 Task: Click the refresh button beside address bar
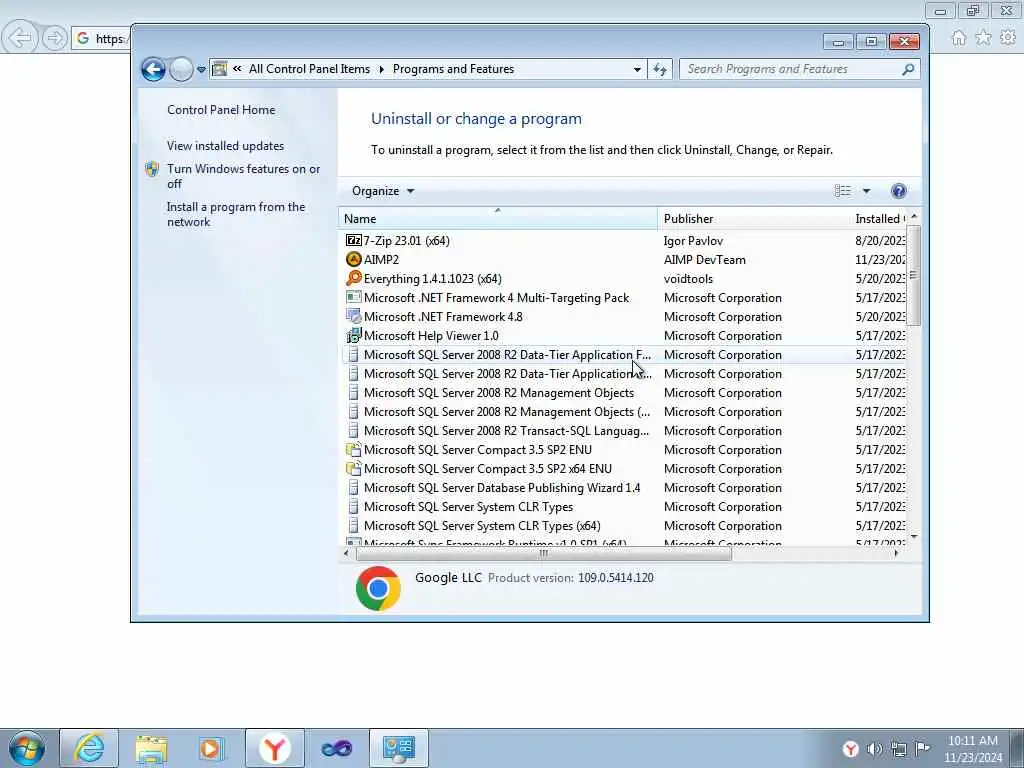(660, 69)
